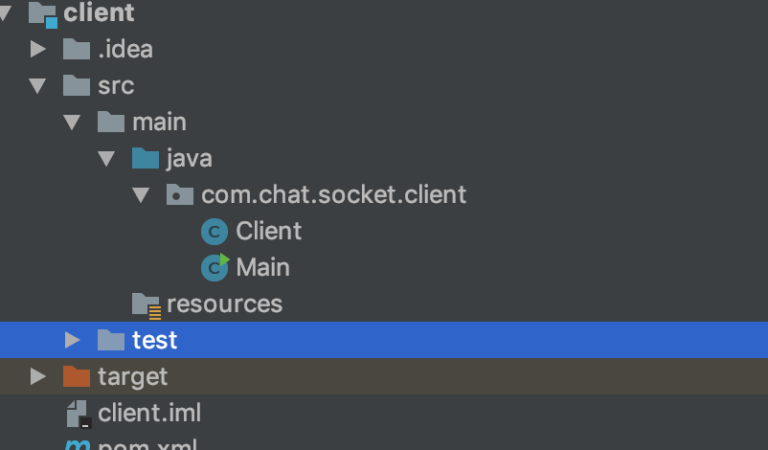Click the client.iml file icon
The image size is (768, 450).
[x=78, y=414]
